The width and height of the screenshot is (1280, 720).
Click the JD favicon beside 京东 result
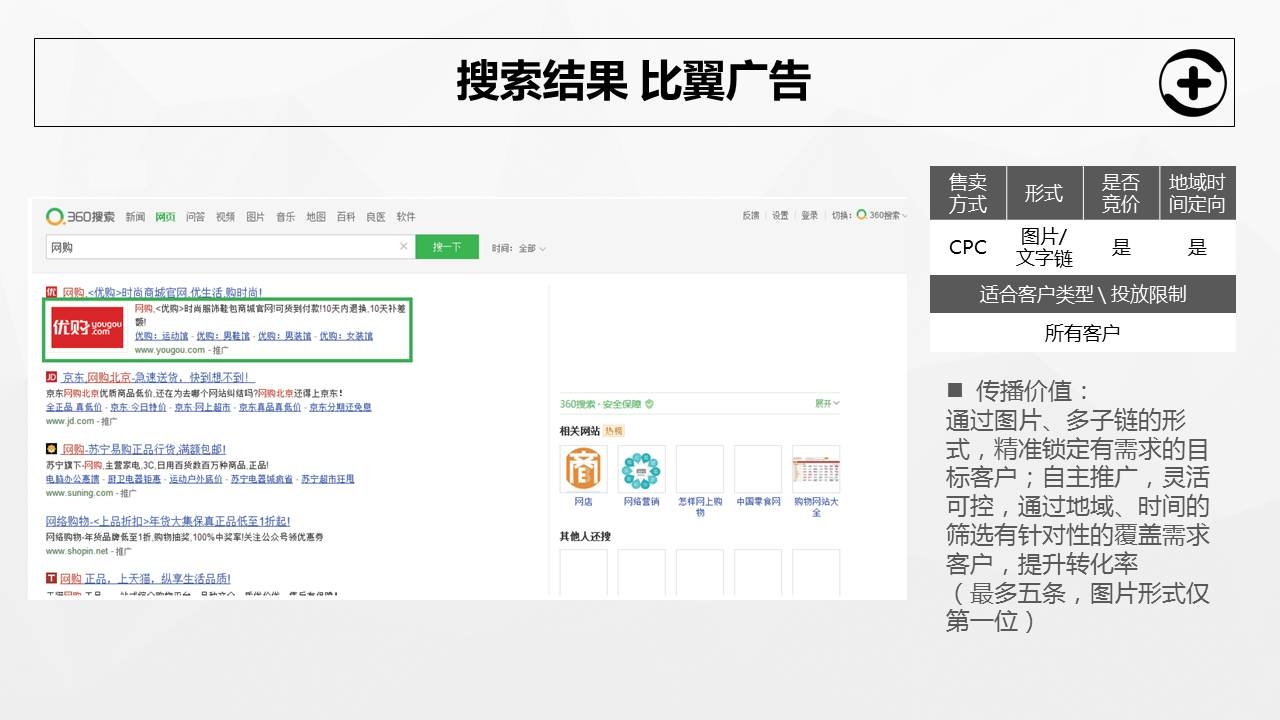[51, 377]
